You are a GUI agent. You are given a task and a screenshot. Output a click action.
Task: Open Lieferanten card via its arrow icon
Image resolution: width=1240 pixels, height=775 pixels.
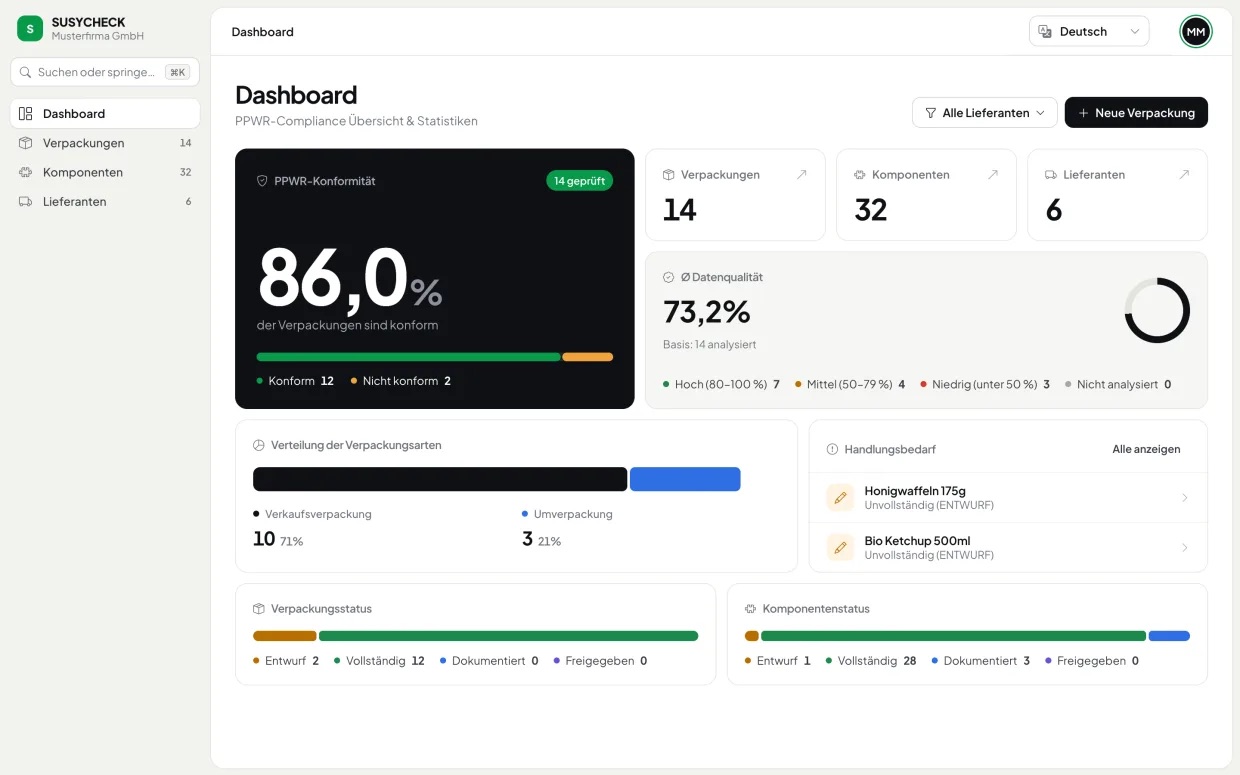point(1184,174)
